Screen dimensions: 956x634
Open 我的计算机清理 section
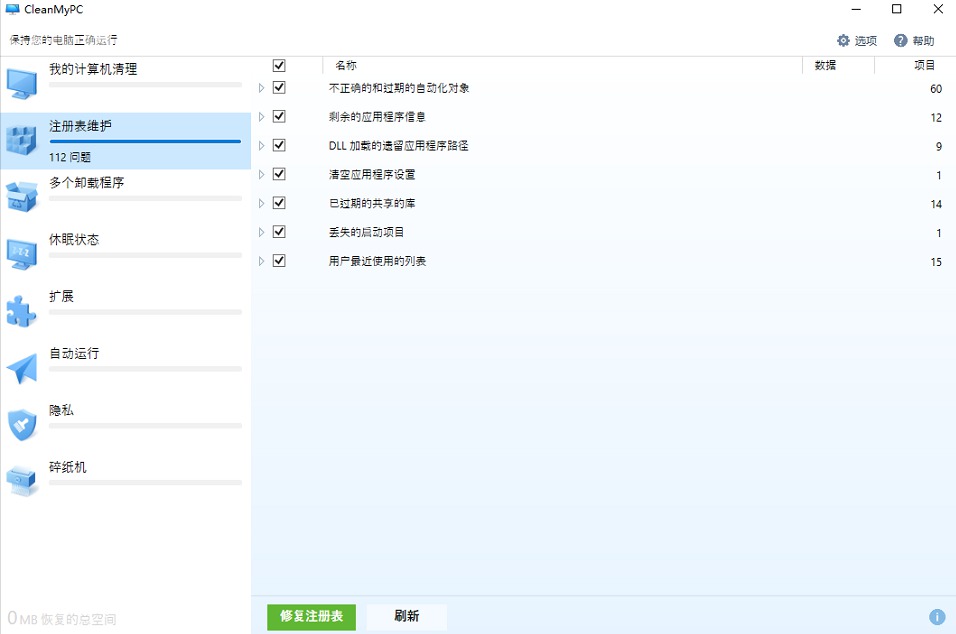tap(126, 84)
